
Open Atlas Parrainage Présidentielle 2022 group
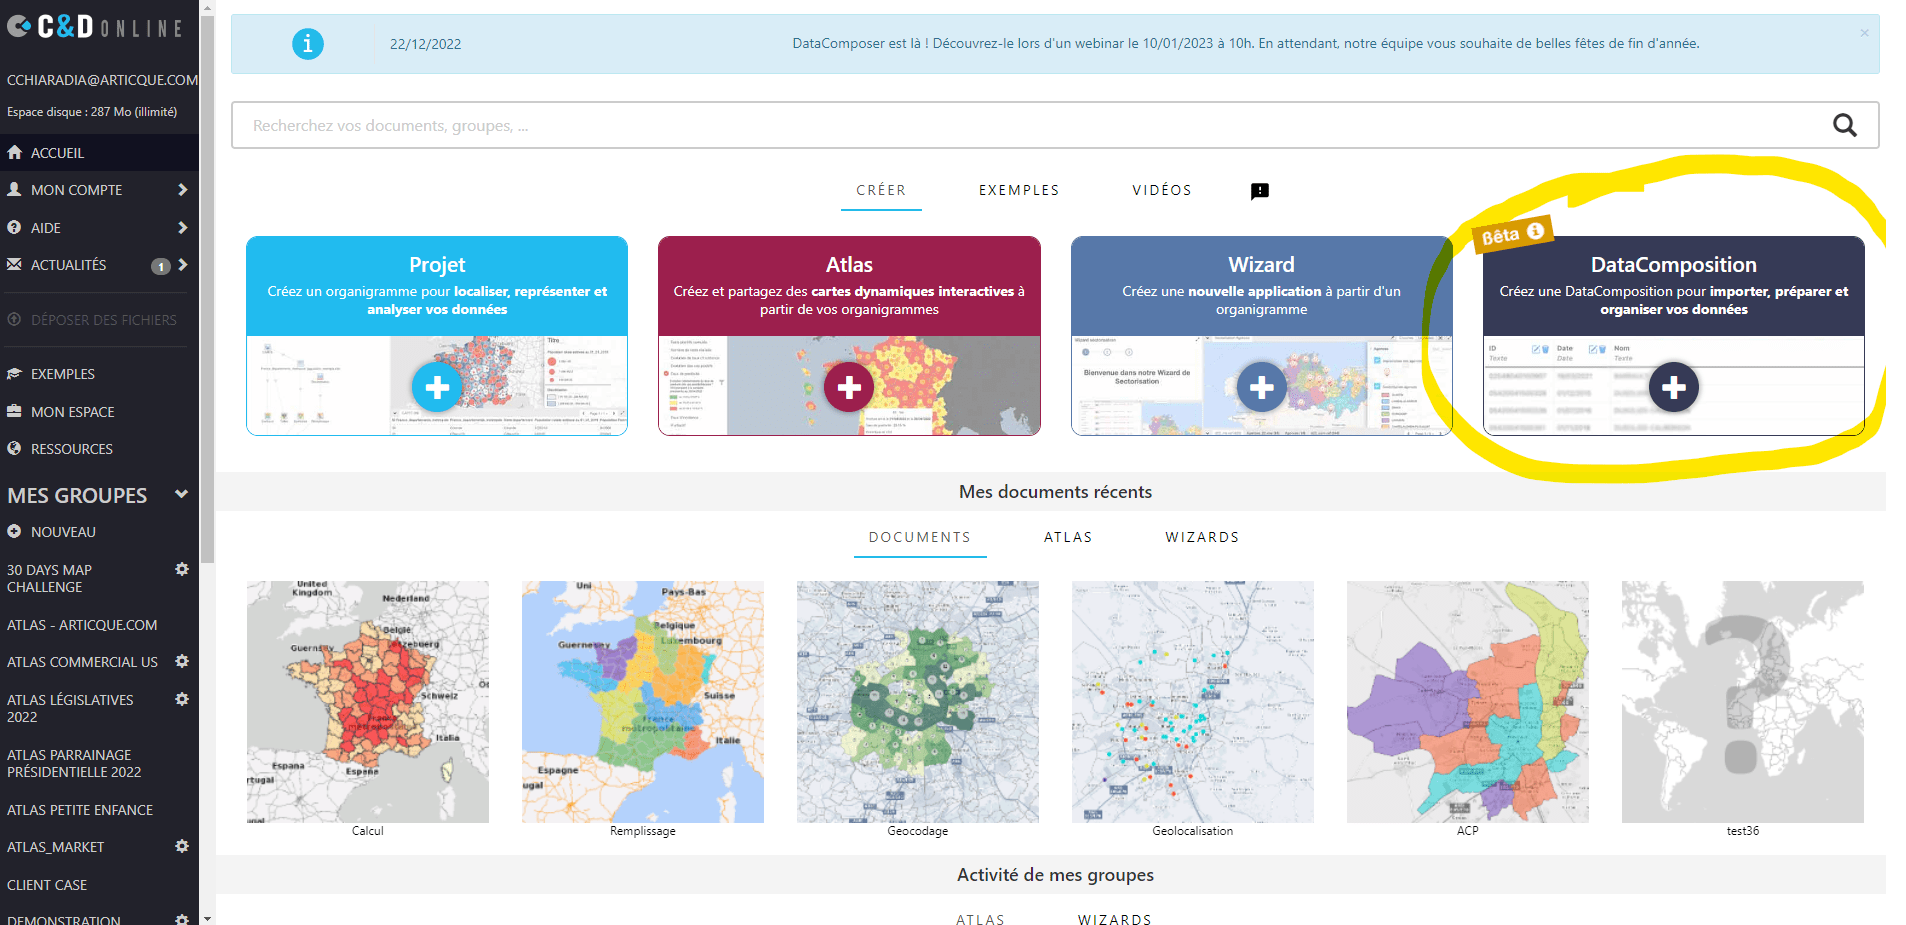point(74,763)
